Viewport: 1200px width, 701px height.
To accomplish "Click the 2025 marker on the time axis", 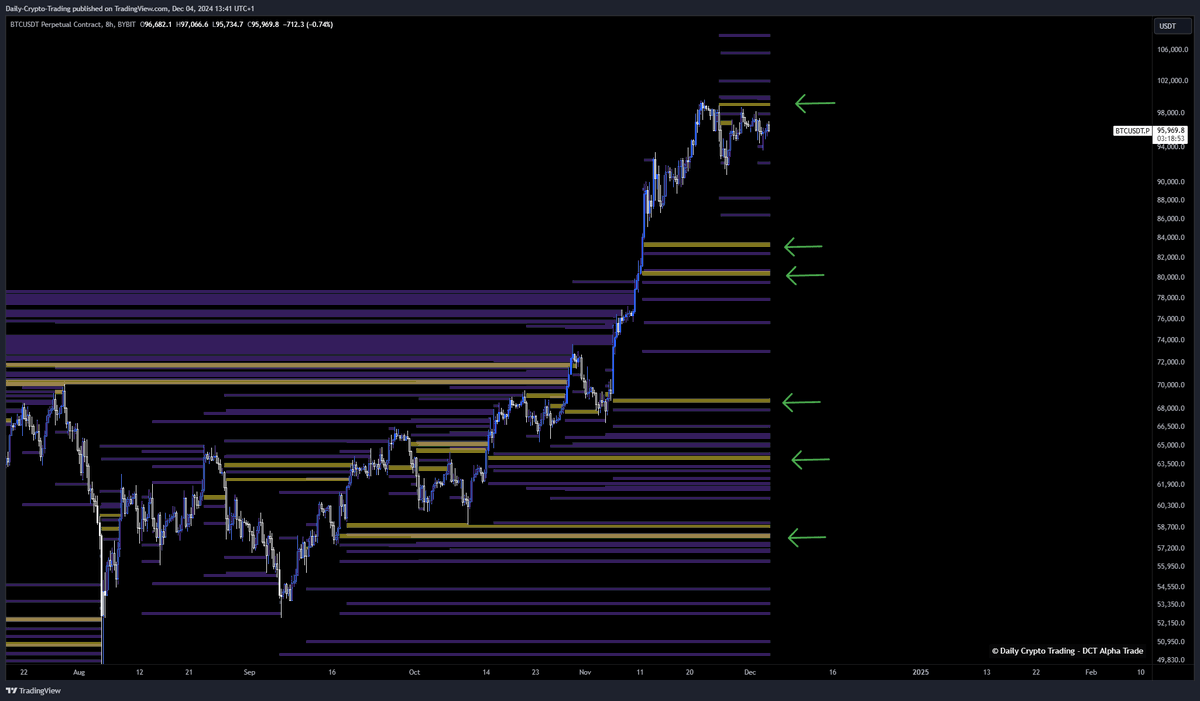I will [x=920, y=673].
